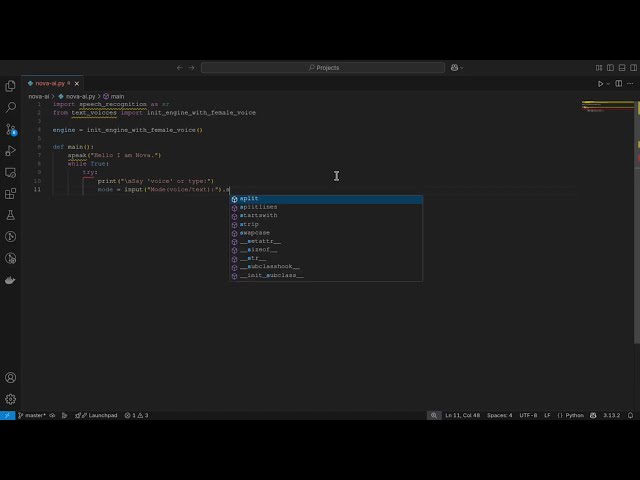Toggle the secondary side bar
Viewport: 640px width, 480px height.
pyautogui.click(x=633, y=68)
